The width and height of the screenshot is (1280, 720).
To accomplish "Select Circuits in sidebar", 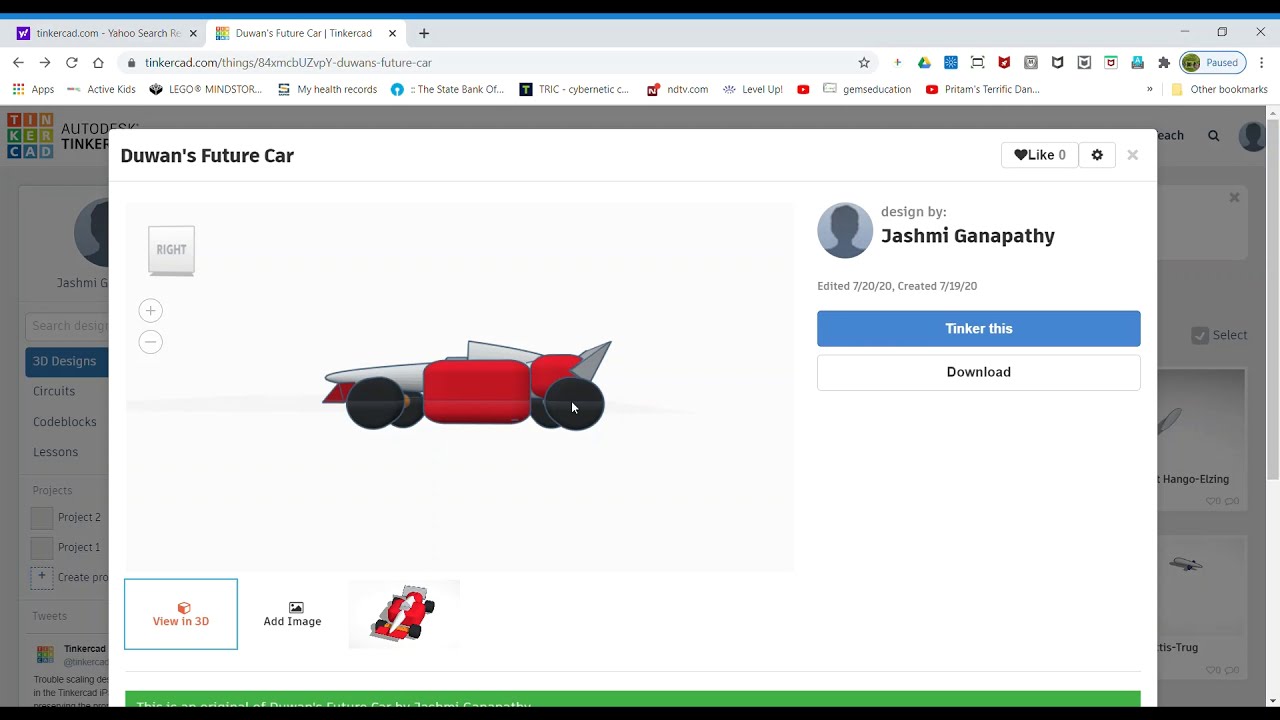I will tap(54, 391).
